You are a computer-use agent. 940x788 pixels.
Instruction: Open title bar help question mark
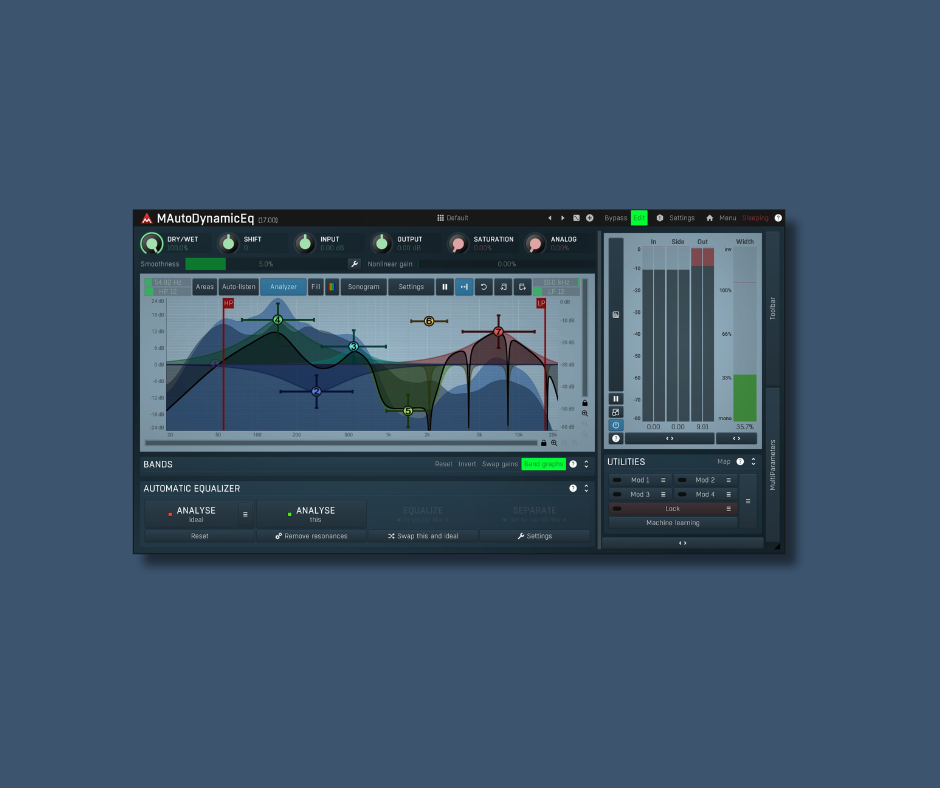click(778, 218)
